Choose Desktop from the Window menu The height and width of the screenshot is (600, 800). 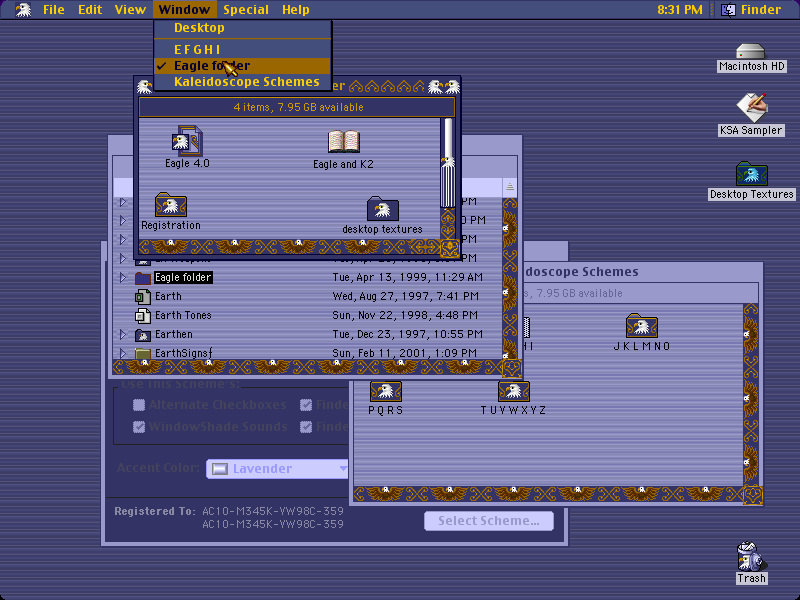(x=243, y=28)
